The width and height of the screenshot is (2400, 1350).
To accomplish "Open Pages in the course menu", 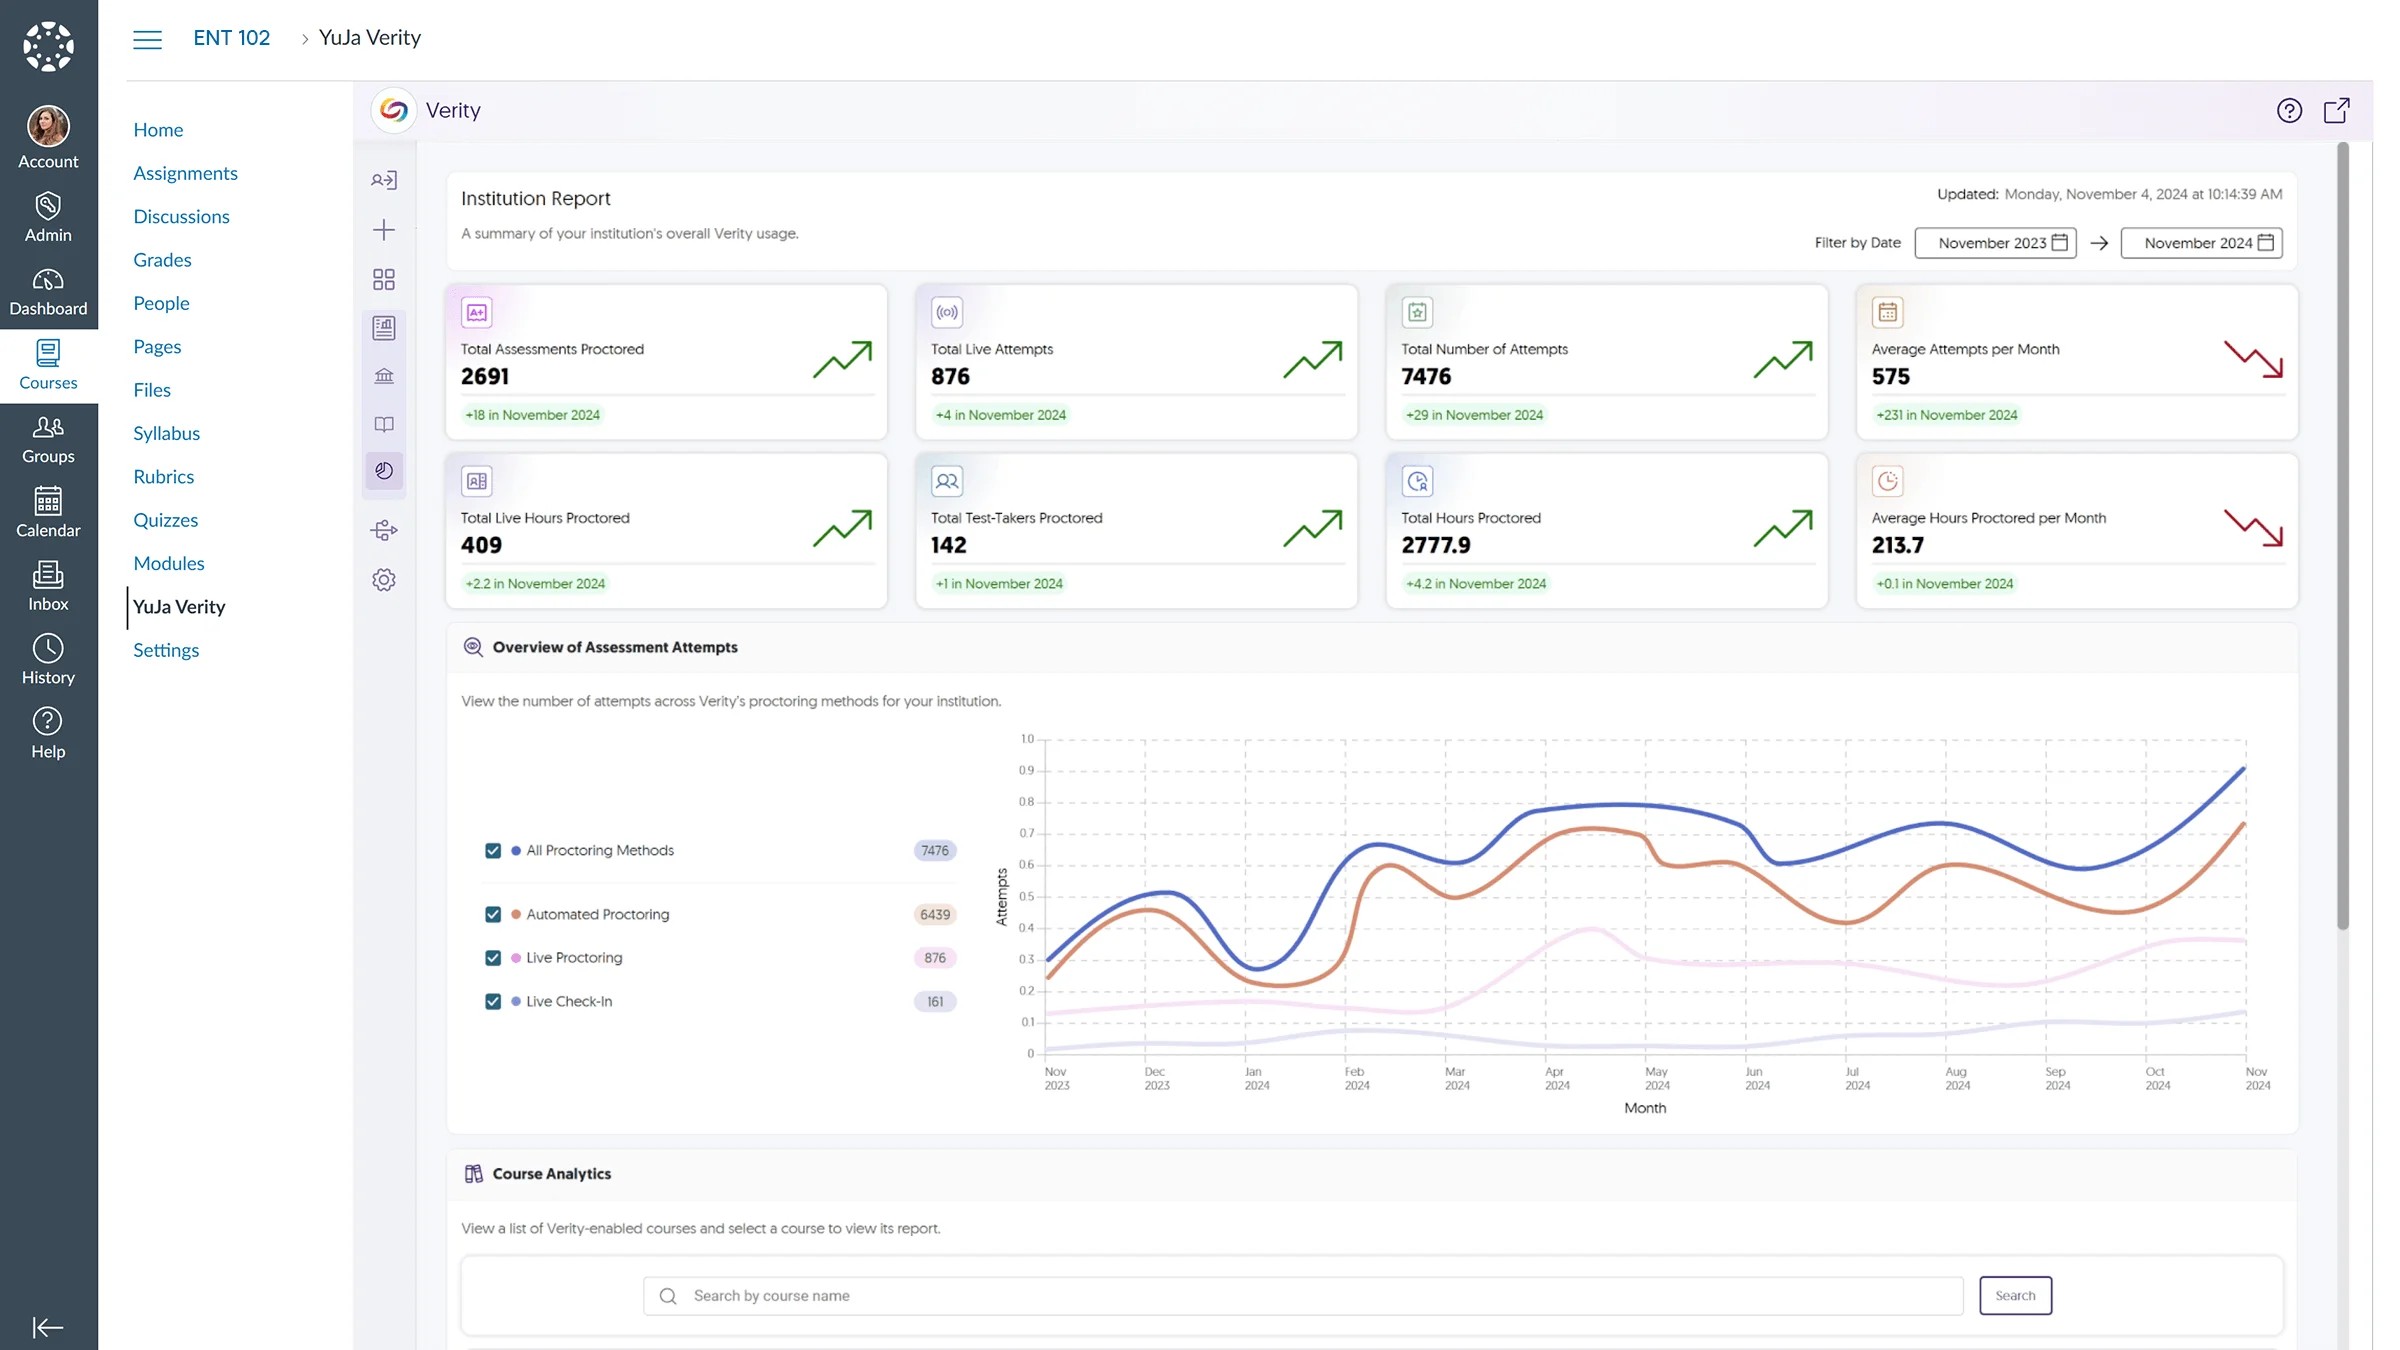I will (157, 346).
